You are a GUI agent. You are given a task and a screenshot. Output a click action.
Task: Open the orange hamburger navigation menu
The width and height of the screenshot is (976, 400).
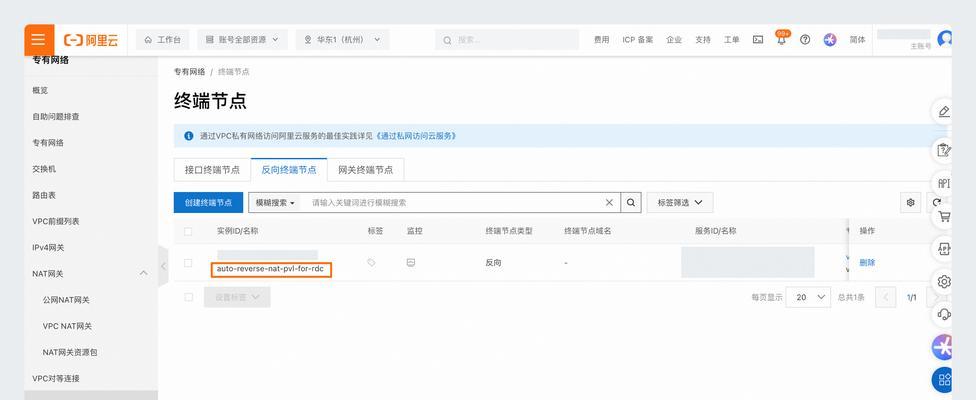pyautogui.click(x=39, y=40)
